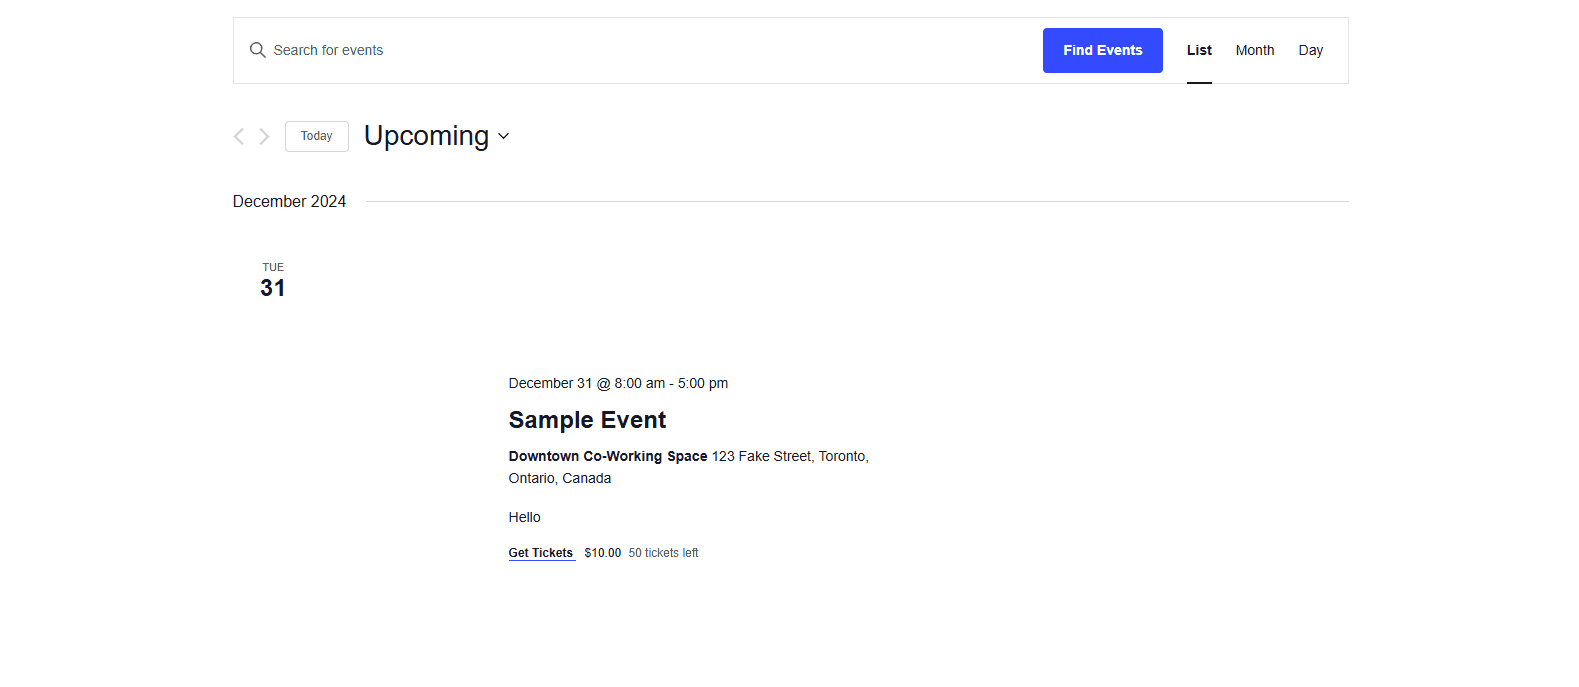Screen dimensions: 1579x687
Task: Open the Sample Event title link
Action: (x=587, y=420)
